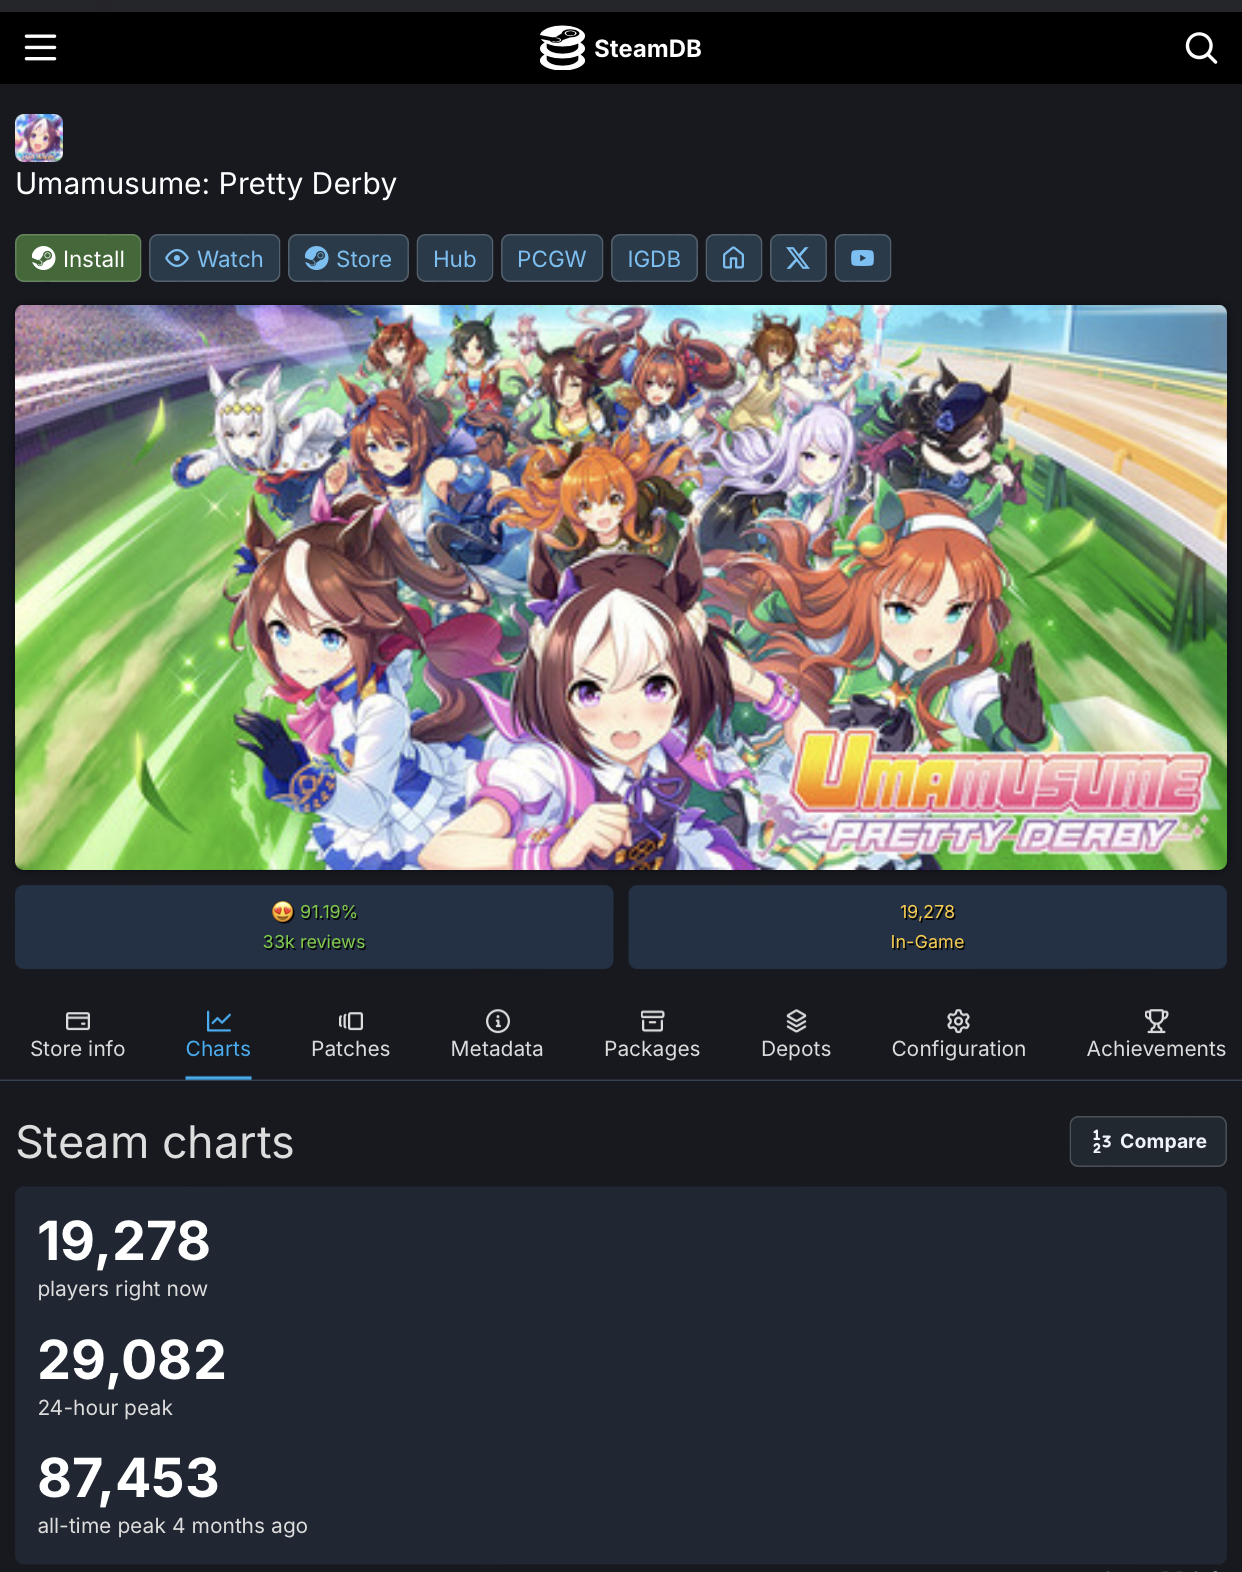Switch to the Store info tab
This screenshot has width=1242, height=1572.
[78, 1035]
